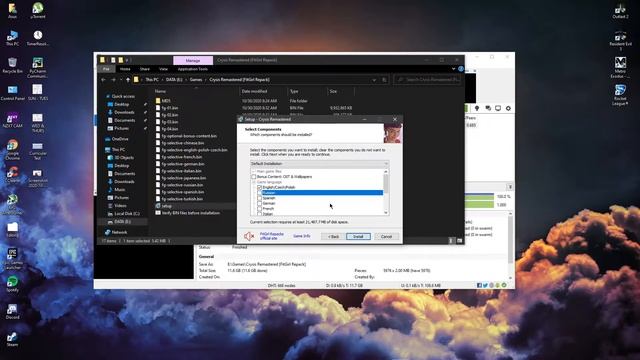Launch PyCharm Community desktop shortcut

point(38,67)
